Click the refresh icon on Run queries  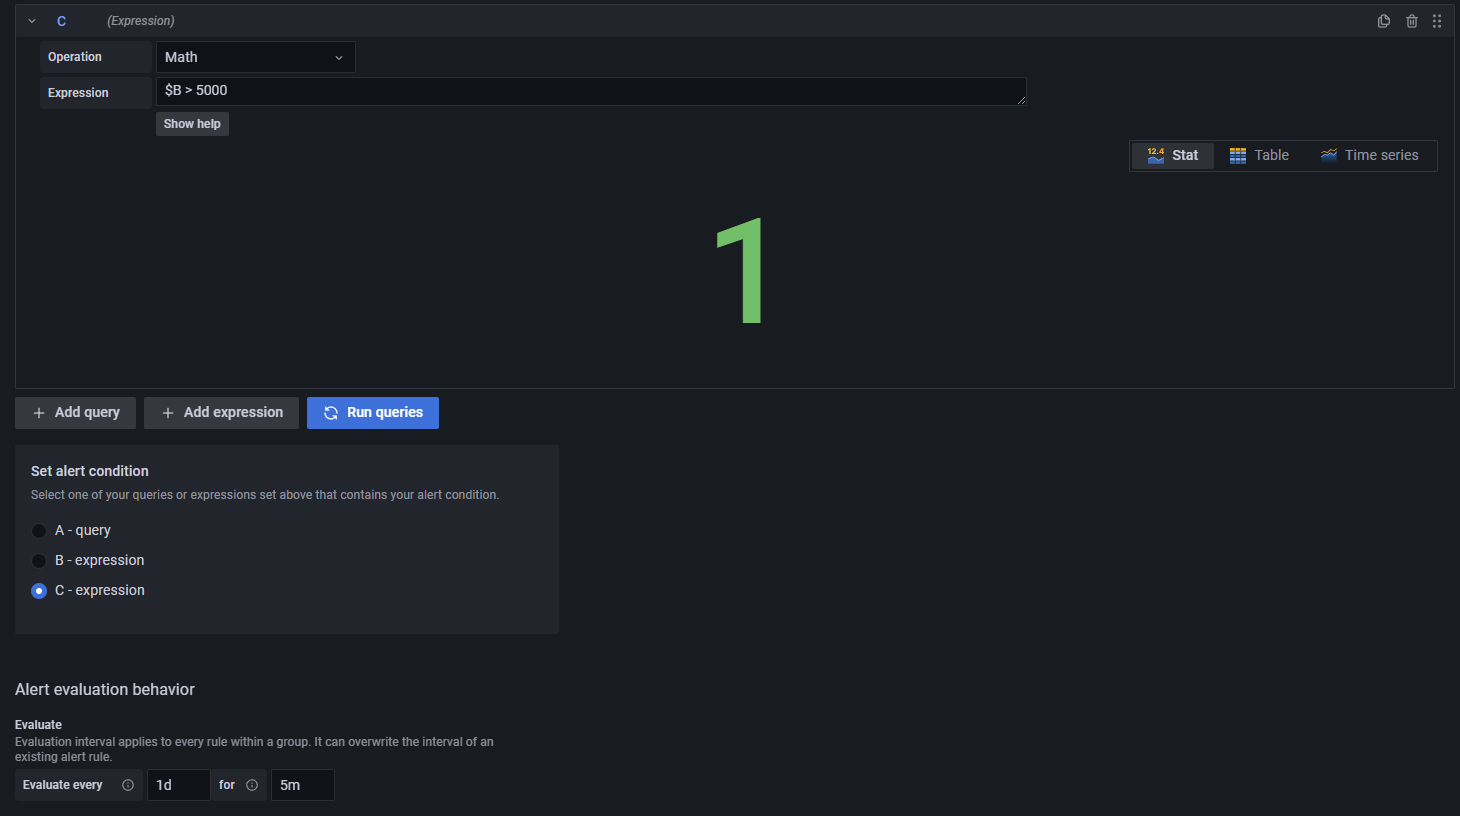[x=331, y=412]
